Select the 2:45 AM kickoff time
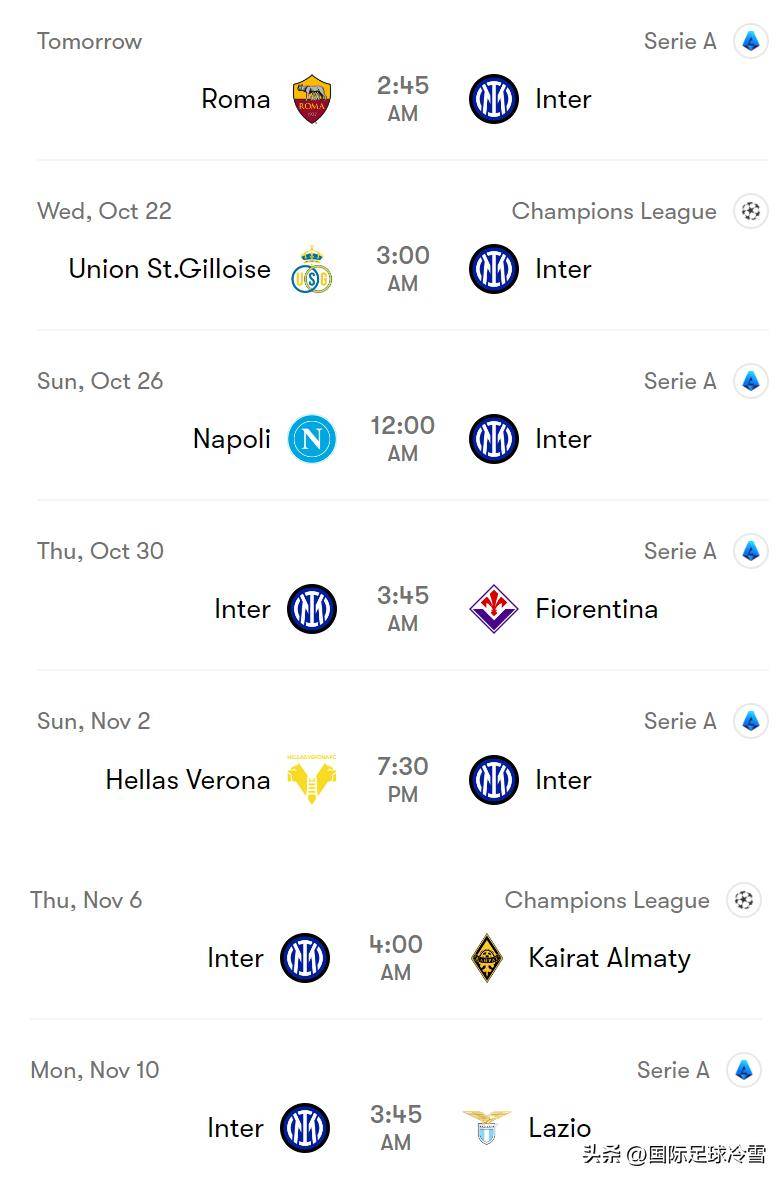 (x=403, y=98)
